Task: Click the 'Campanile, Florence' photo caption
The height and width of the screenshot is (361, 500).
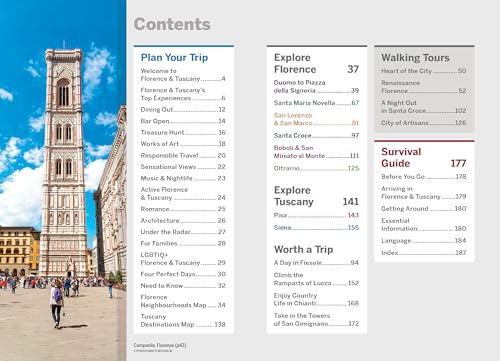Action: click(x=160, y=345)
